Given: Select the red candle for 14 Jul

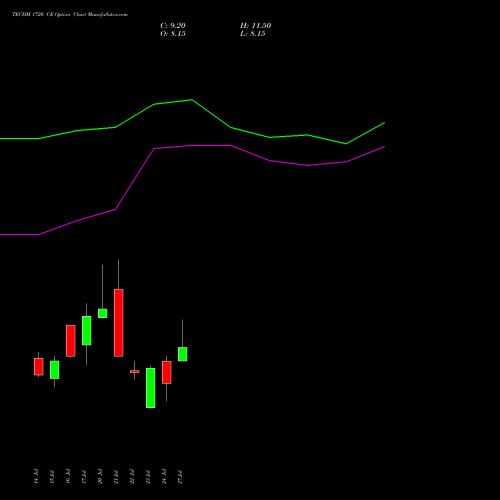Looking at the screenshot, I should click(39, 367).
